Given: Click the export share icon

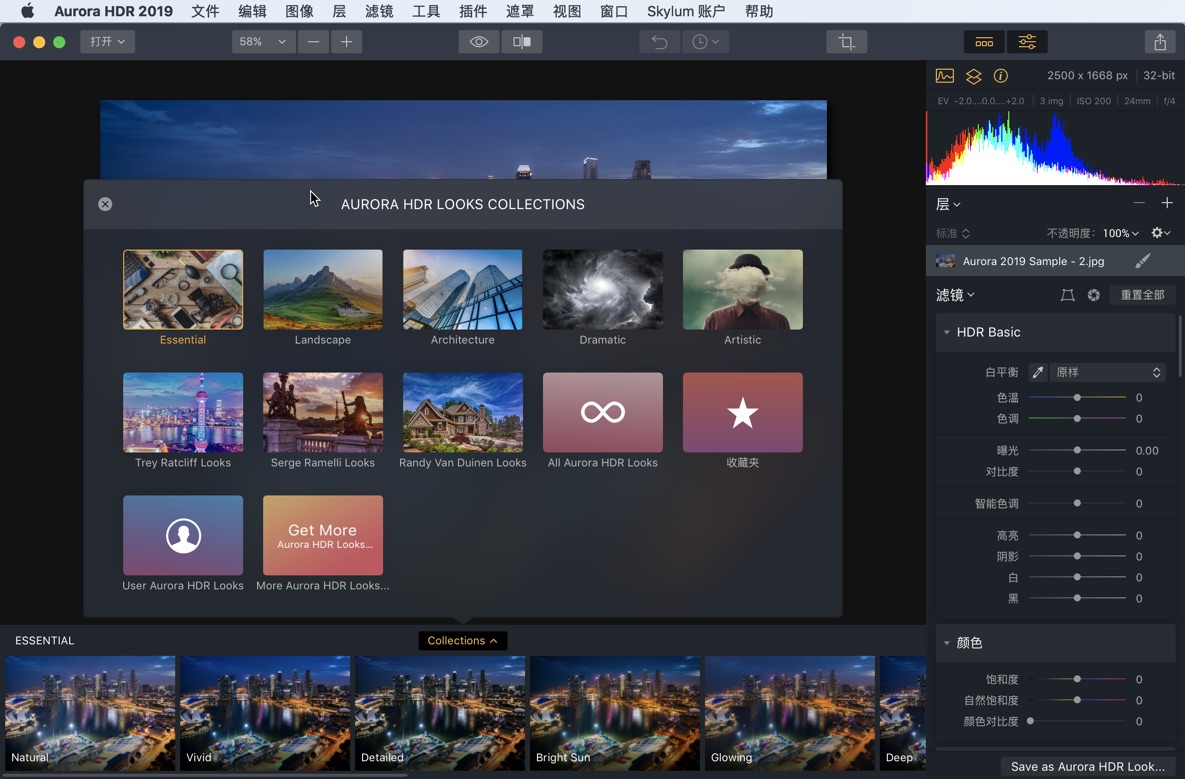Looking at the screenshot, I should point(1160,42).
